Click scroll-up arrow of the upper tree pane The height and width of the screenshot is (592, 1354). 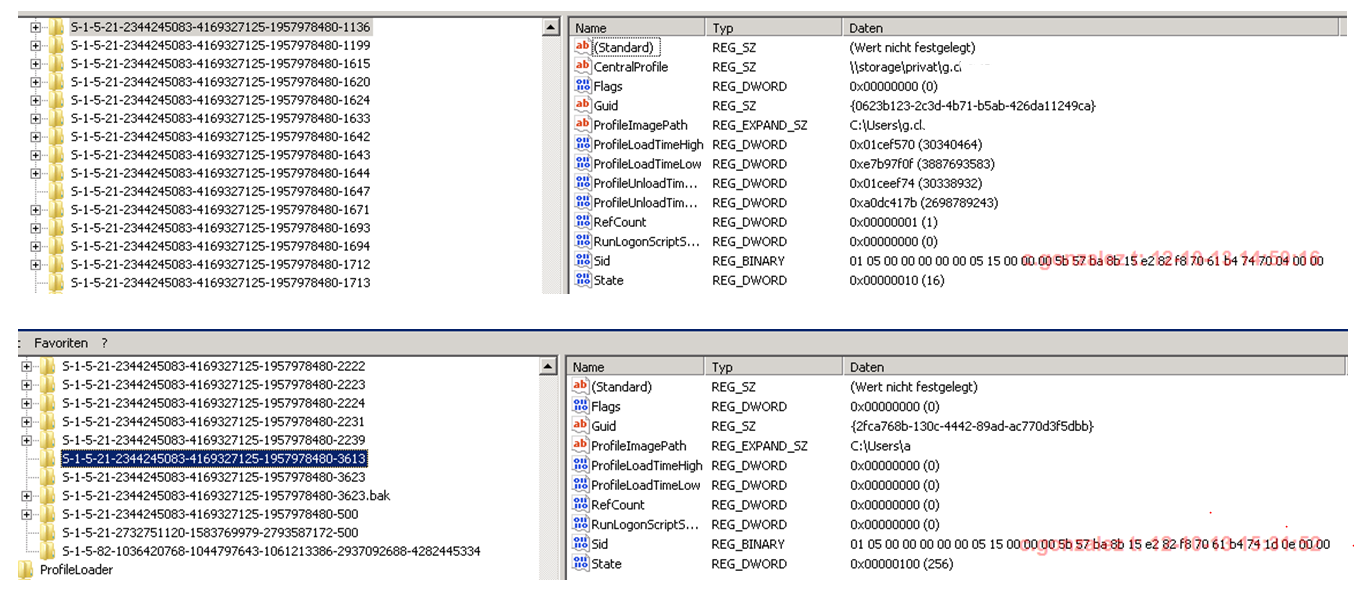(x=551, y=28)
